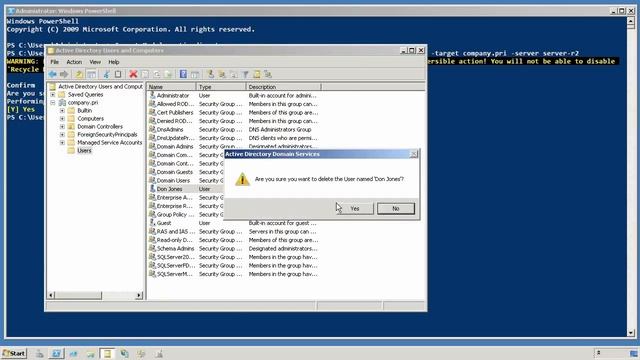Click the Forward arrow in the ADUC toolbar
The image size is (640, 360).
coord(64,74)
